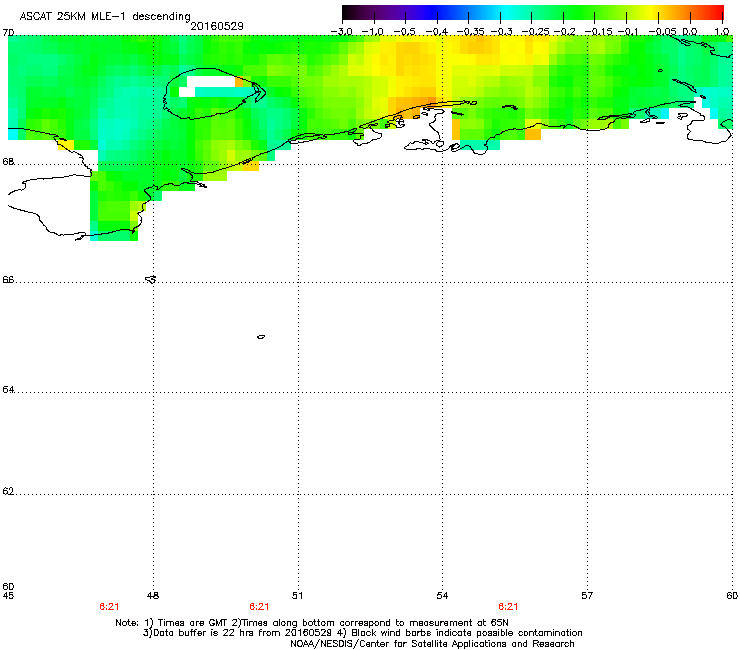Select the latitude axis label 66

[8, 279]
